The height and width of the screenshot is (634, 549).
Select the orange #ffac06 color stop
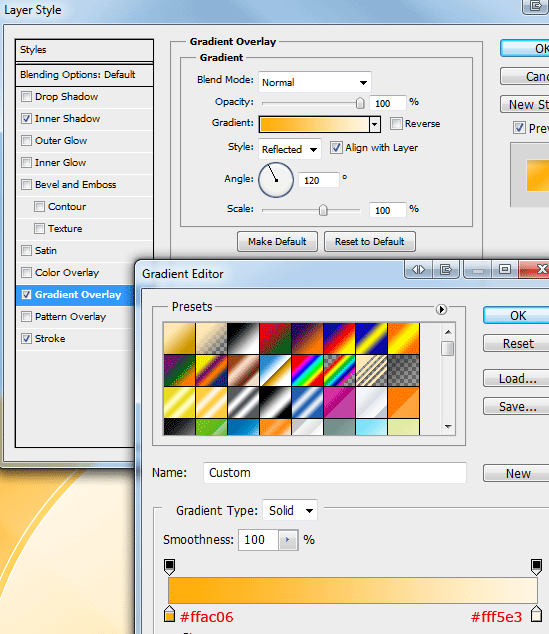tap(169, 613)
